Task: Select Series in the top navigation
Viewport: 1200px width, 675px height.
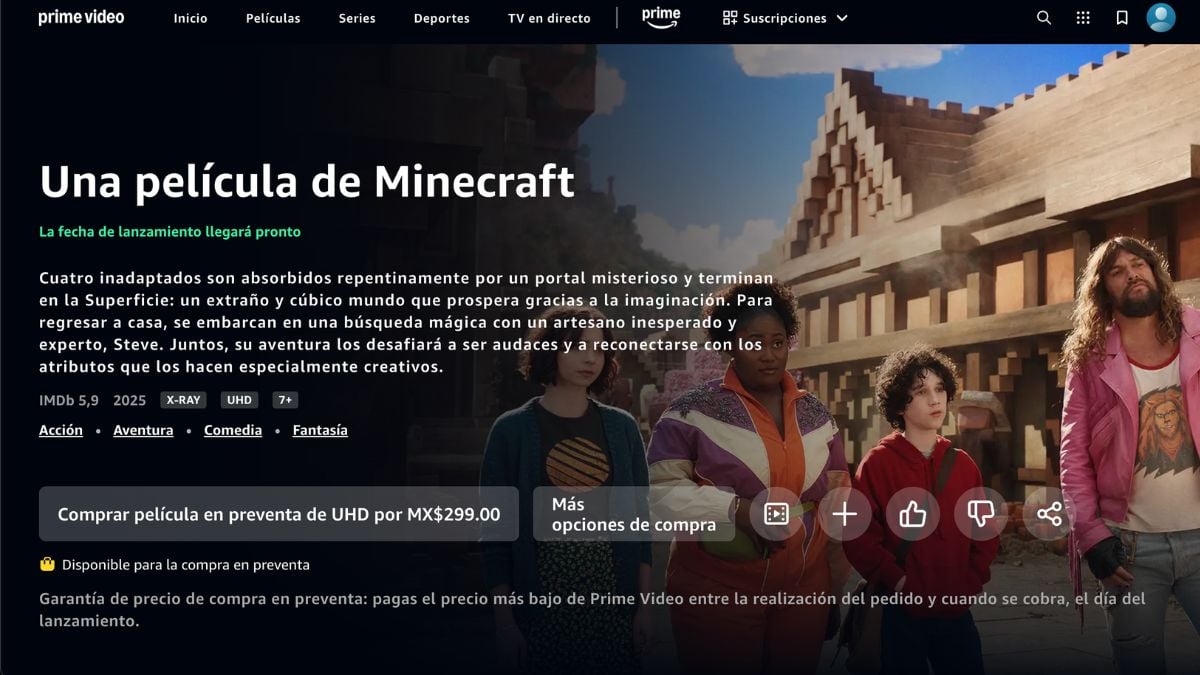Action: coord(357,18)
